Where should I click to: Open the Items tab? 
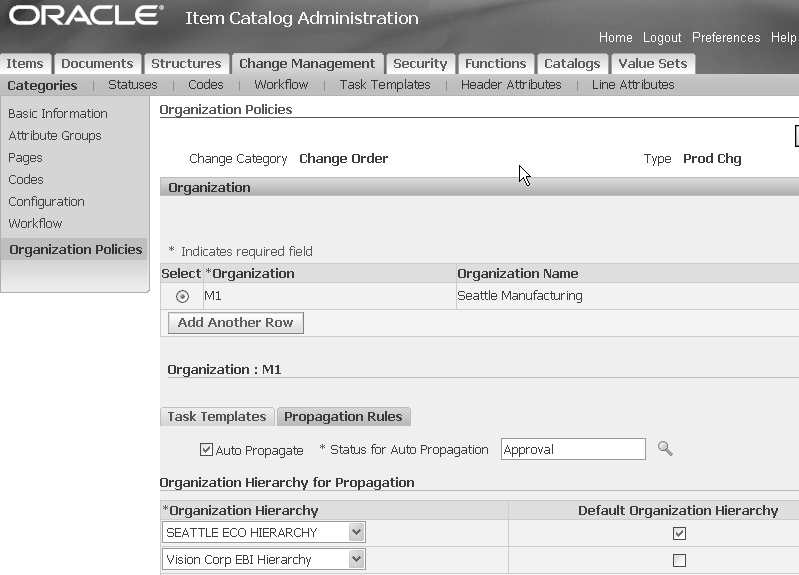click(25, 64)
